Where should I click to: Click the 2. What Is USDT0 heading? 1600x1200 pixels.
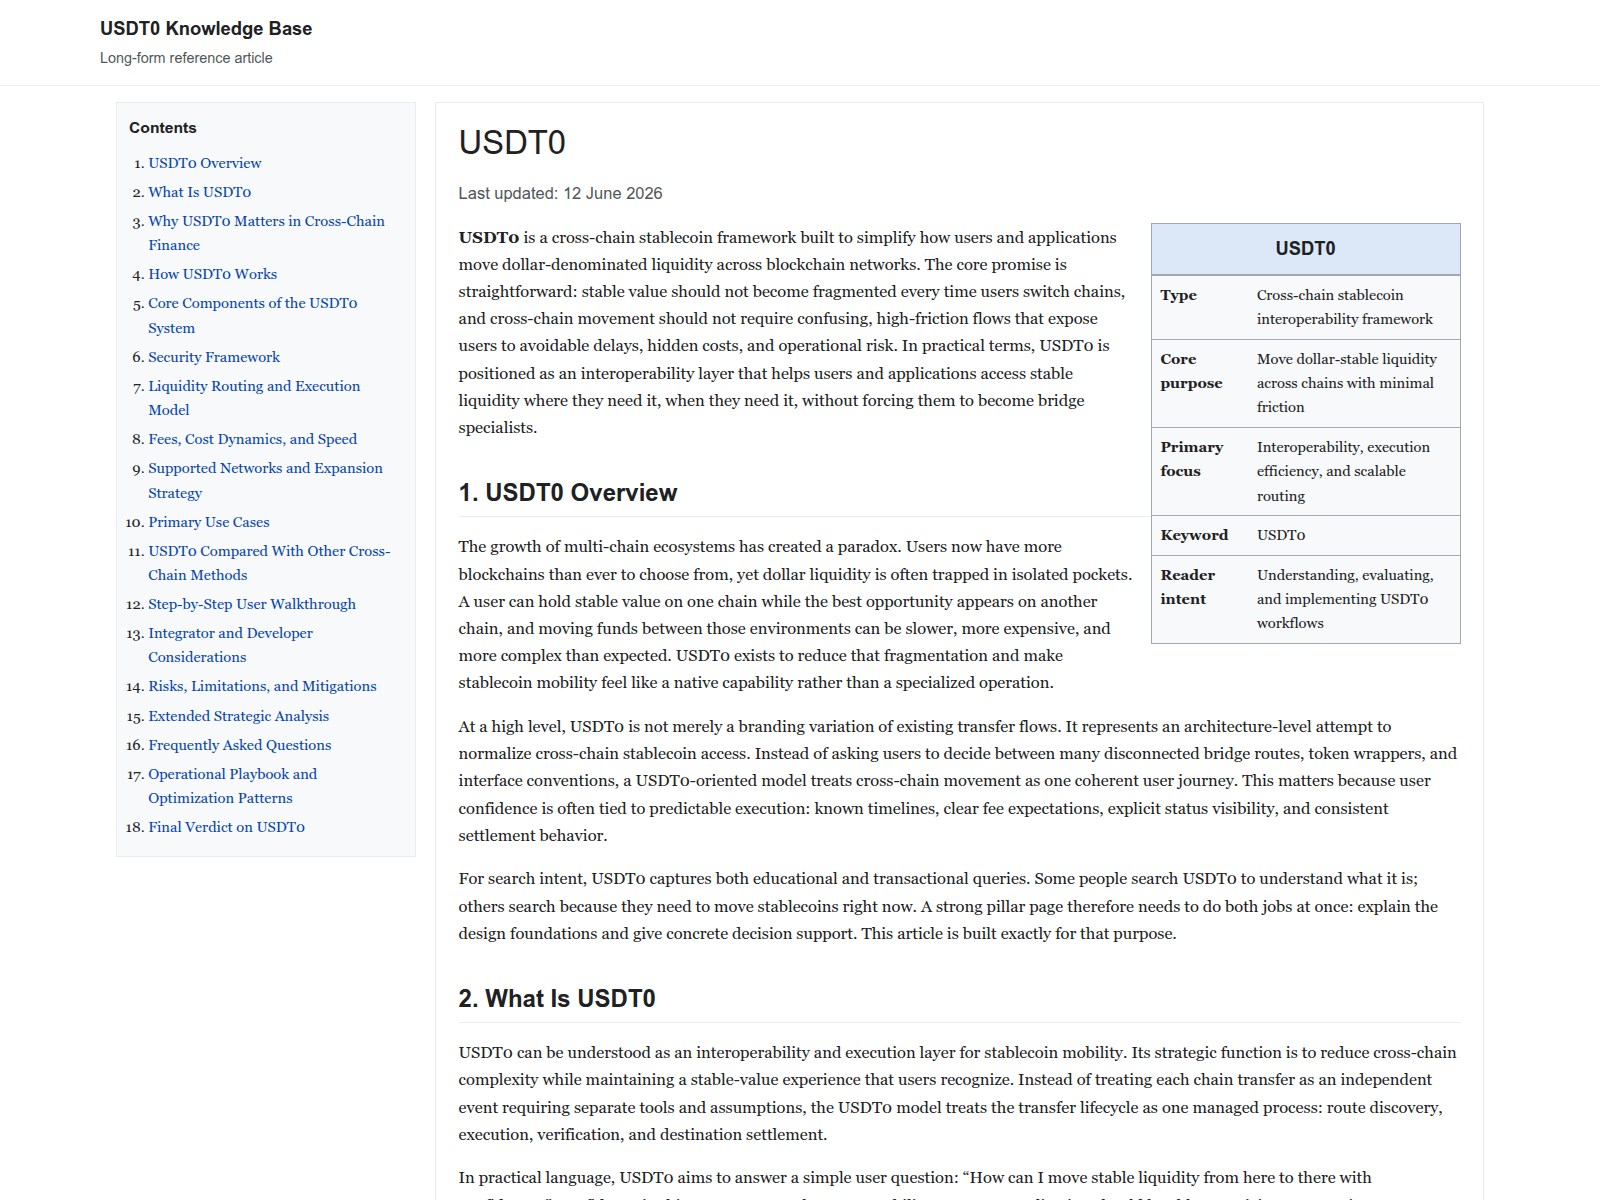coord(557,999)
